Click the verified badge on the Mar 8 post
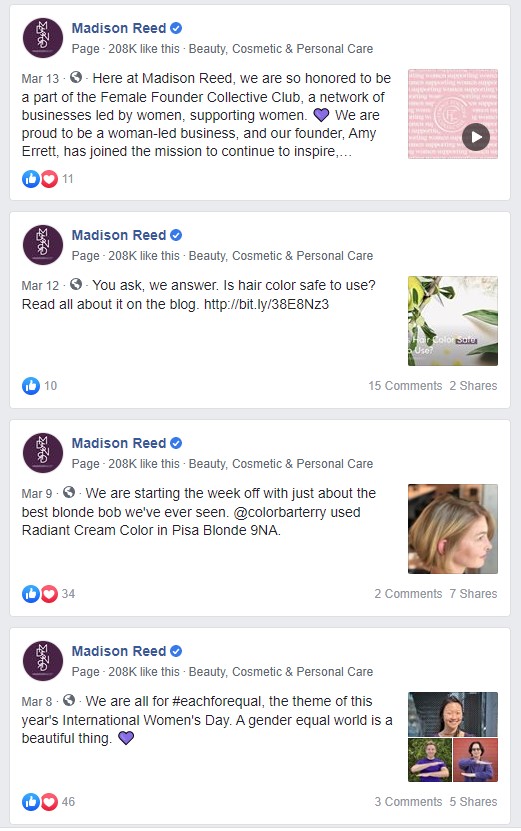 tap(176, 651)
